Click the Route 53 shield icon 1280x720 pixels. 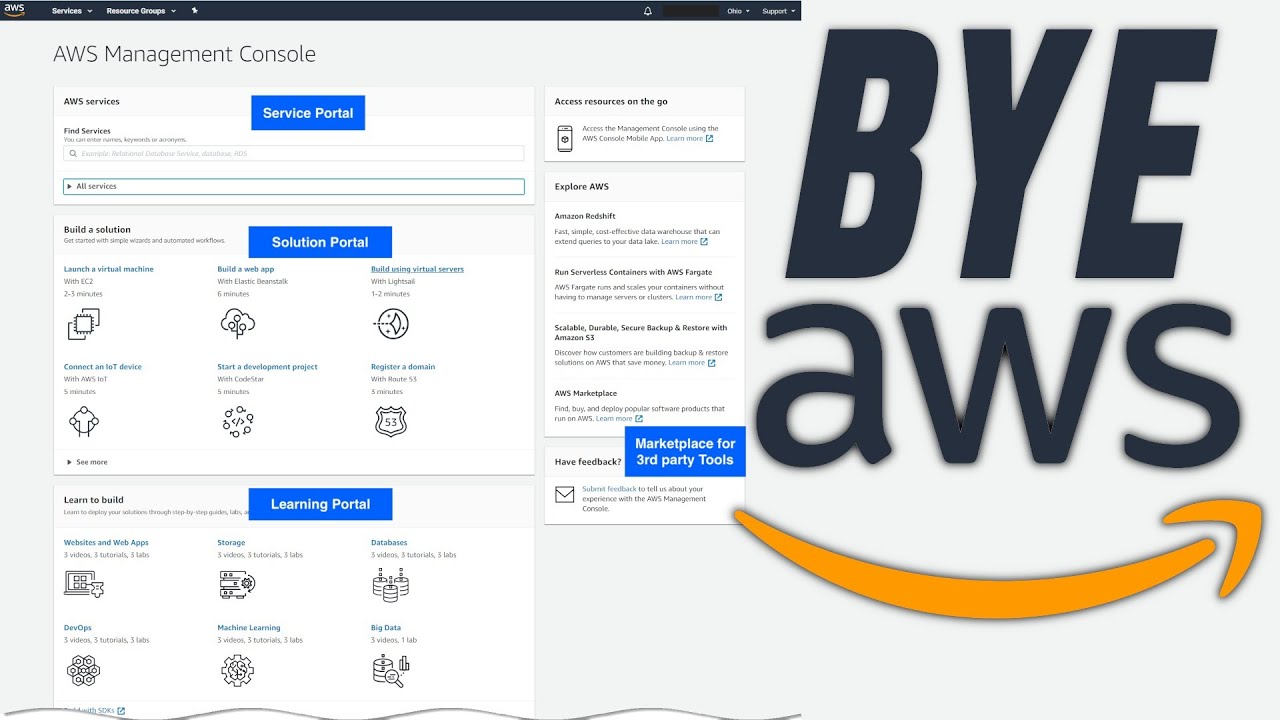390,422
